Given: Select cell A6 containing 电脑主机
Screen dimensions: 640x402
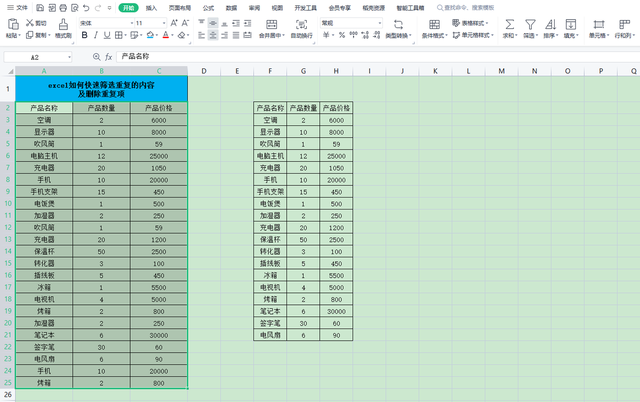Looking at the screenshot, I should point(44,155).
